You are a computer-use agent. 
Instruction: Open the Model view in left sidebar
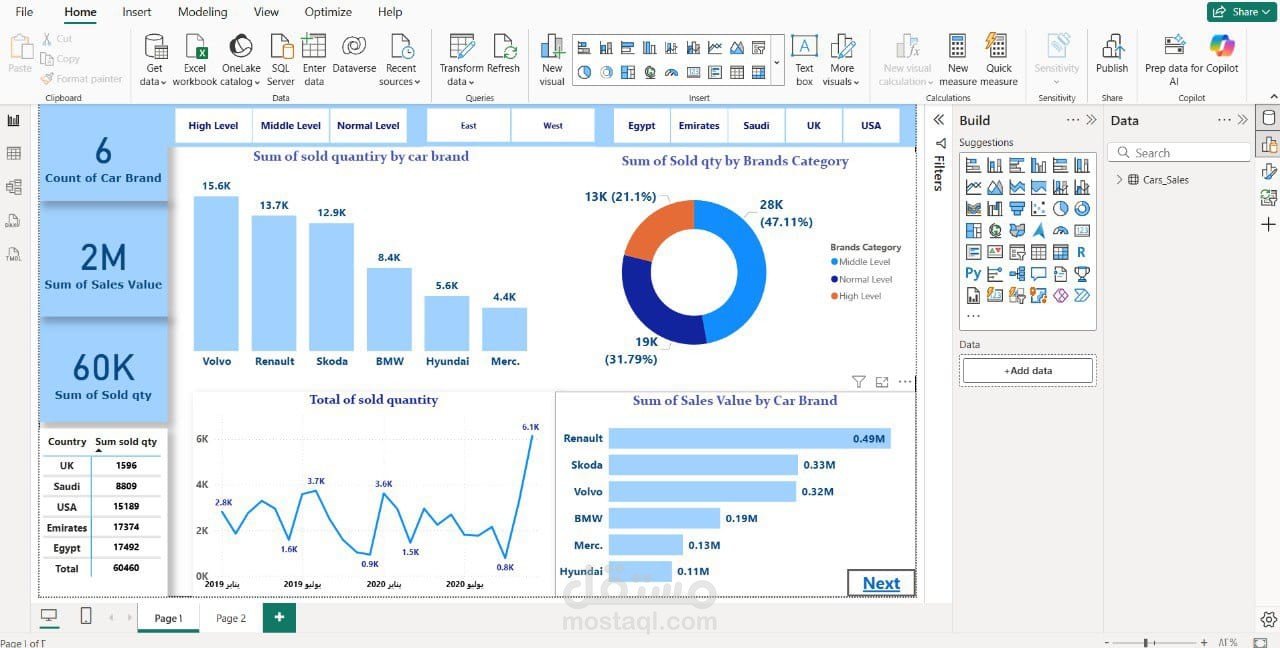[x=14, y=187]
